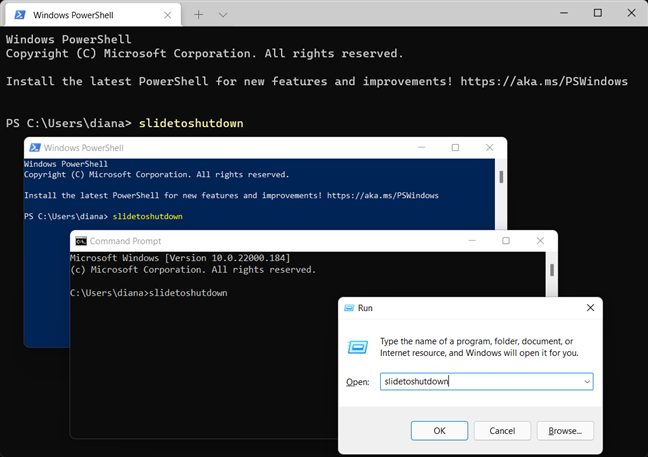This screenshot has width=648, height=457.
Task: Click the C:\Users\diana>slidetoshutdown line in Command Prompt
Action: tap(149, 293)
